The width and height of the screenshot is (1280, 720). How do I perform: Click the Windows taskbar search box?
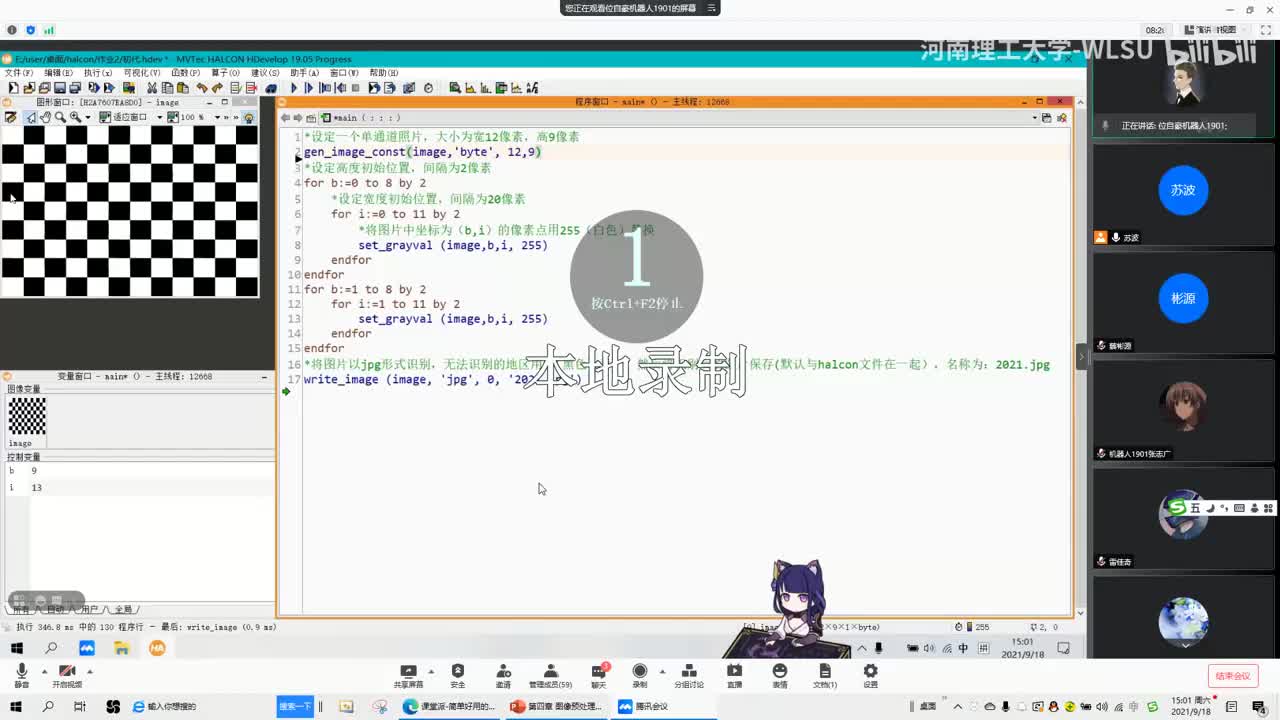(201, 706)
